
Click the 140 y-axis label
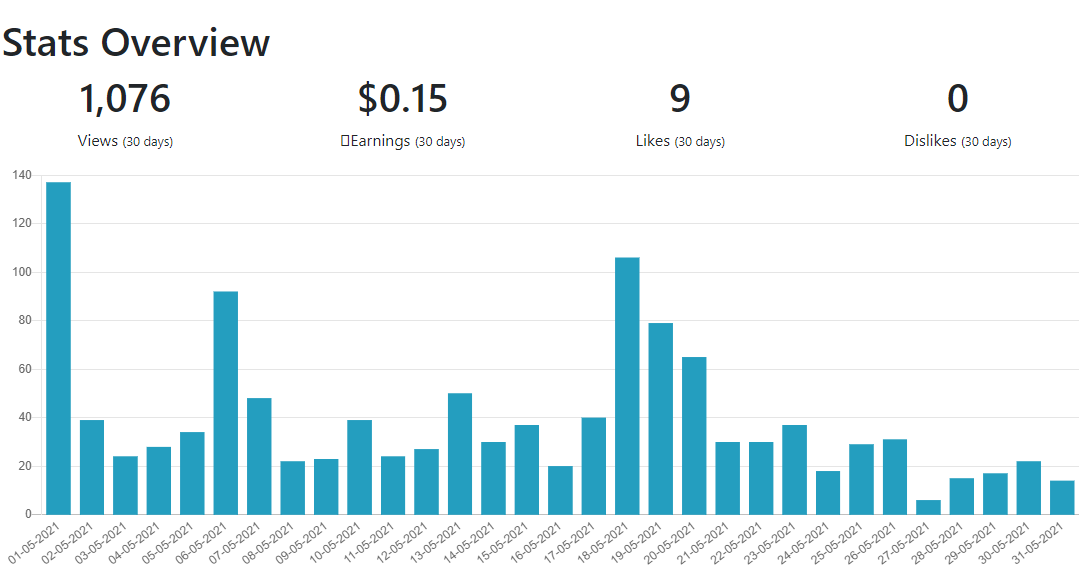click(22, 175)
